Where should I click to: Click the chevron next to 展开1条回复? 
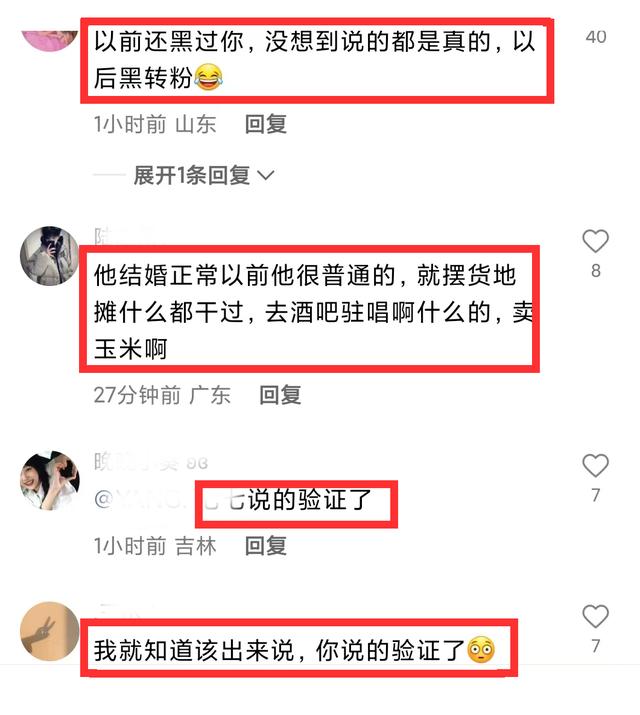265,176
